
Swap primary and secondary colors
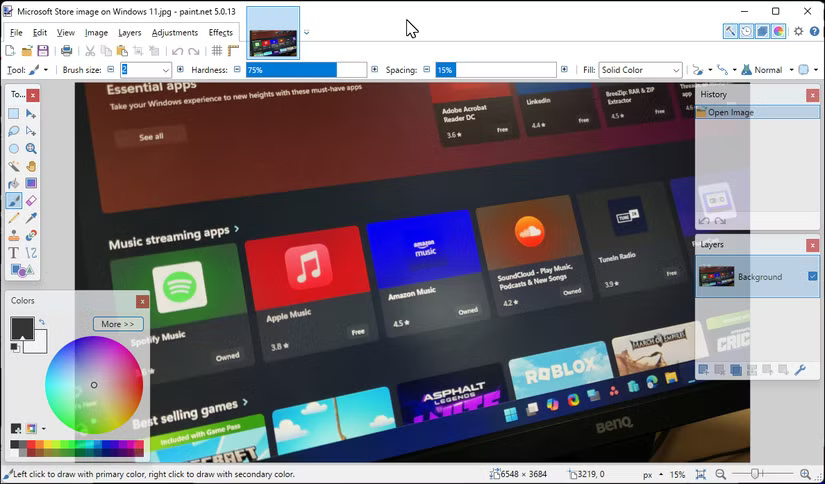coord(42,321)
